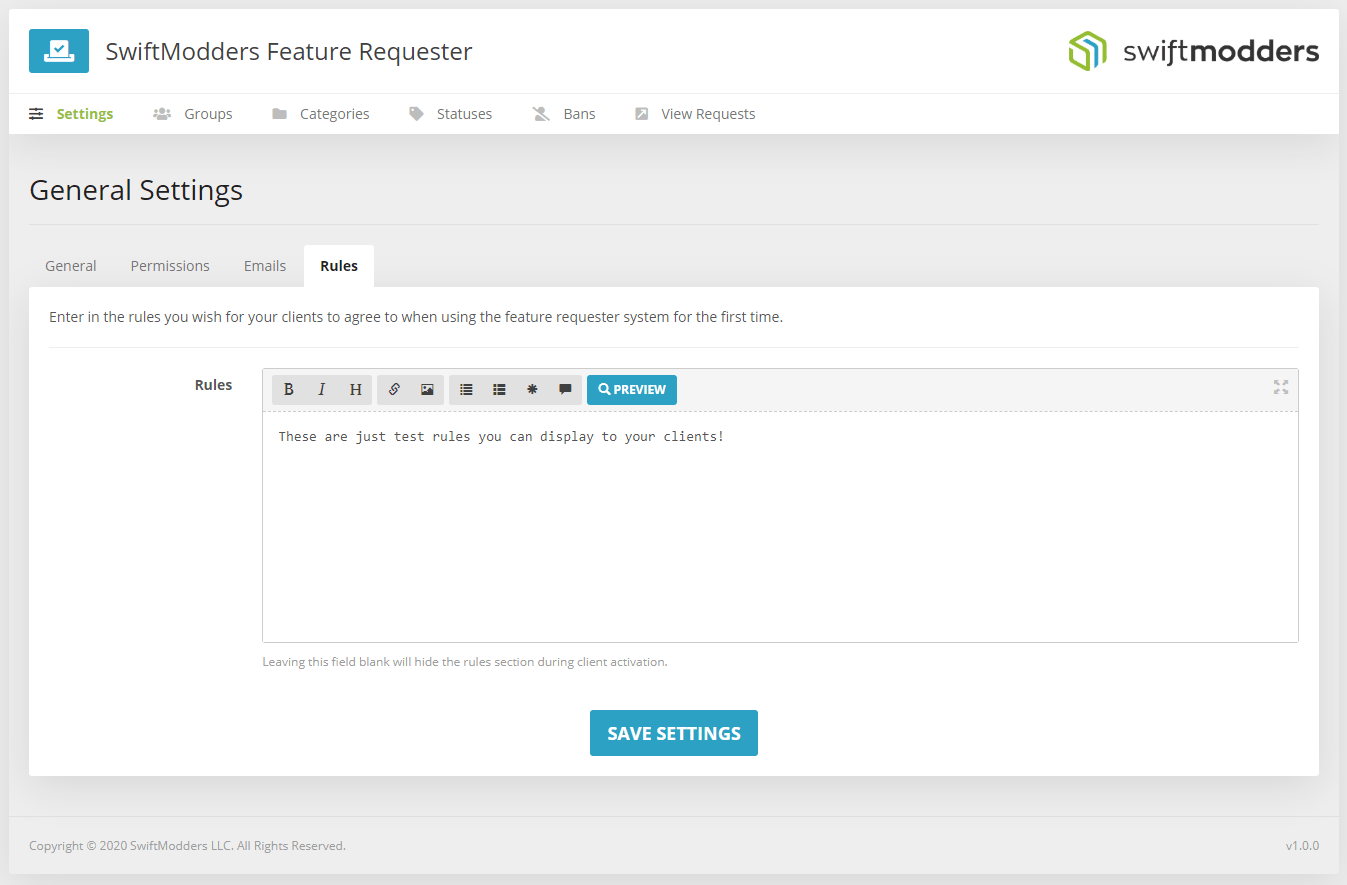
Task: Click the 'Leaving this field blank' hint text
Action: tap(464, 662)
